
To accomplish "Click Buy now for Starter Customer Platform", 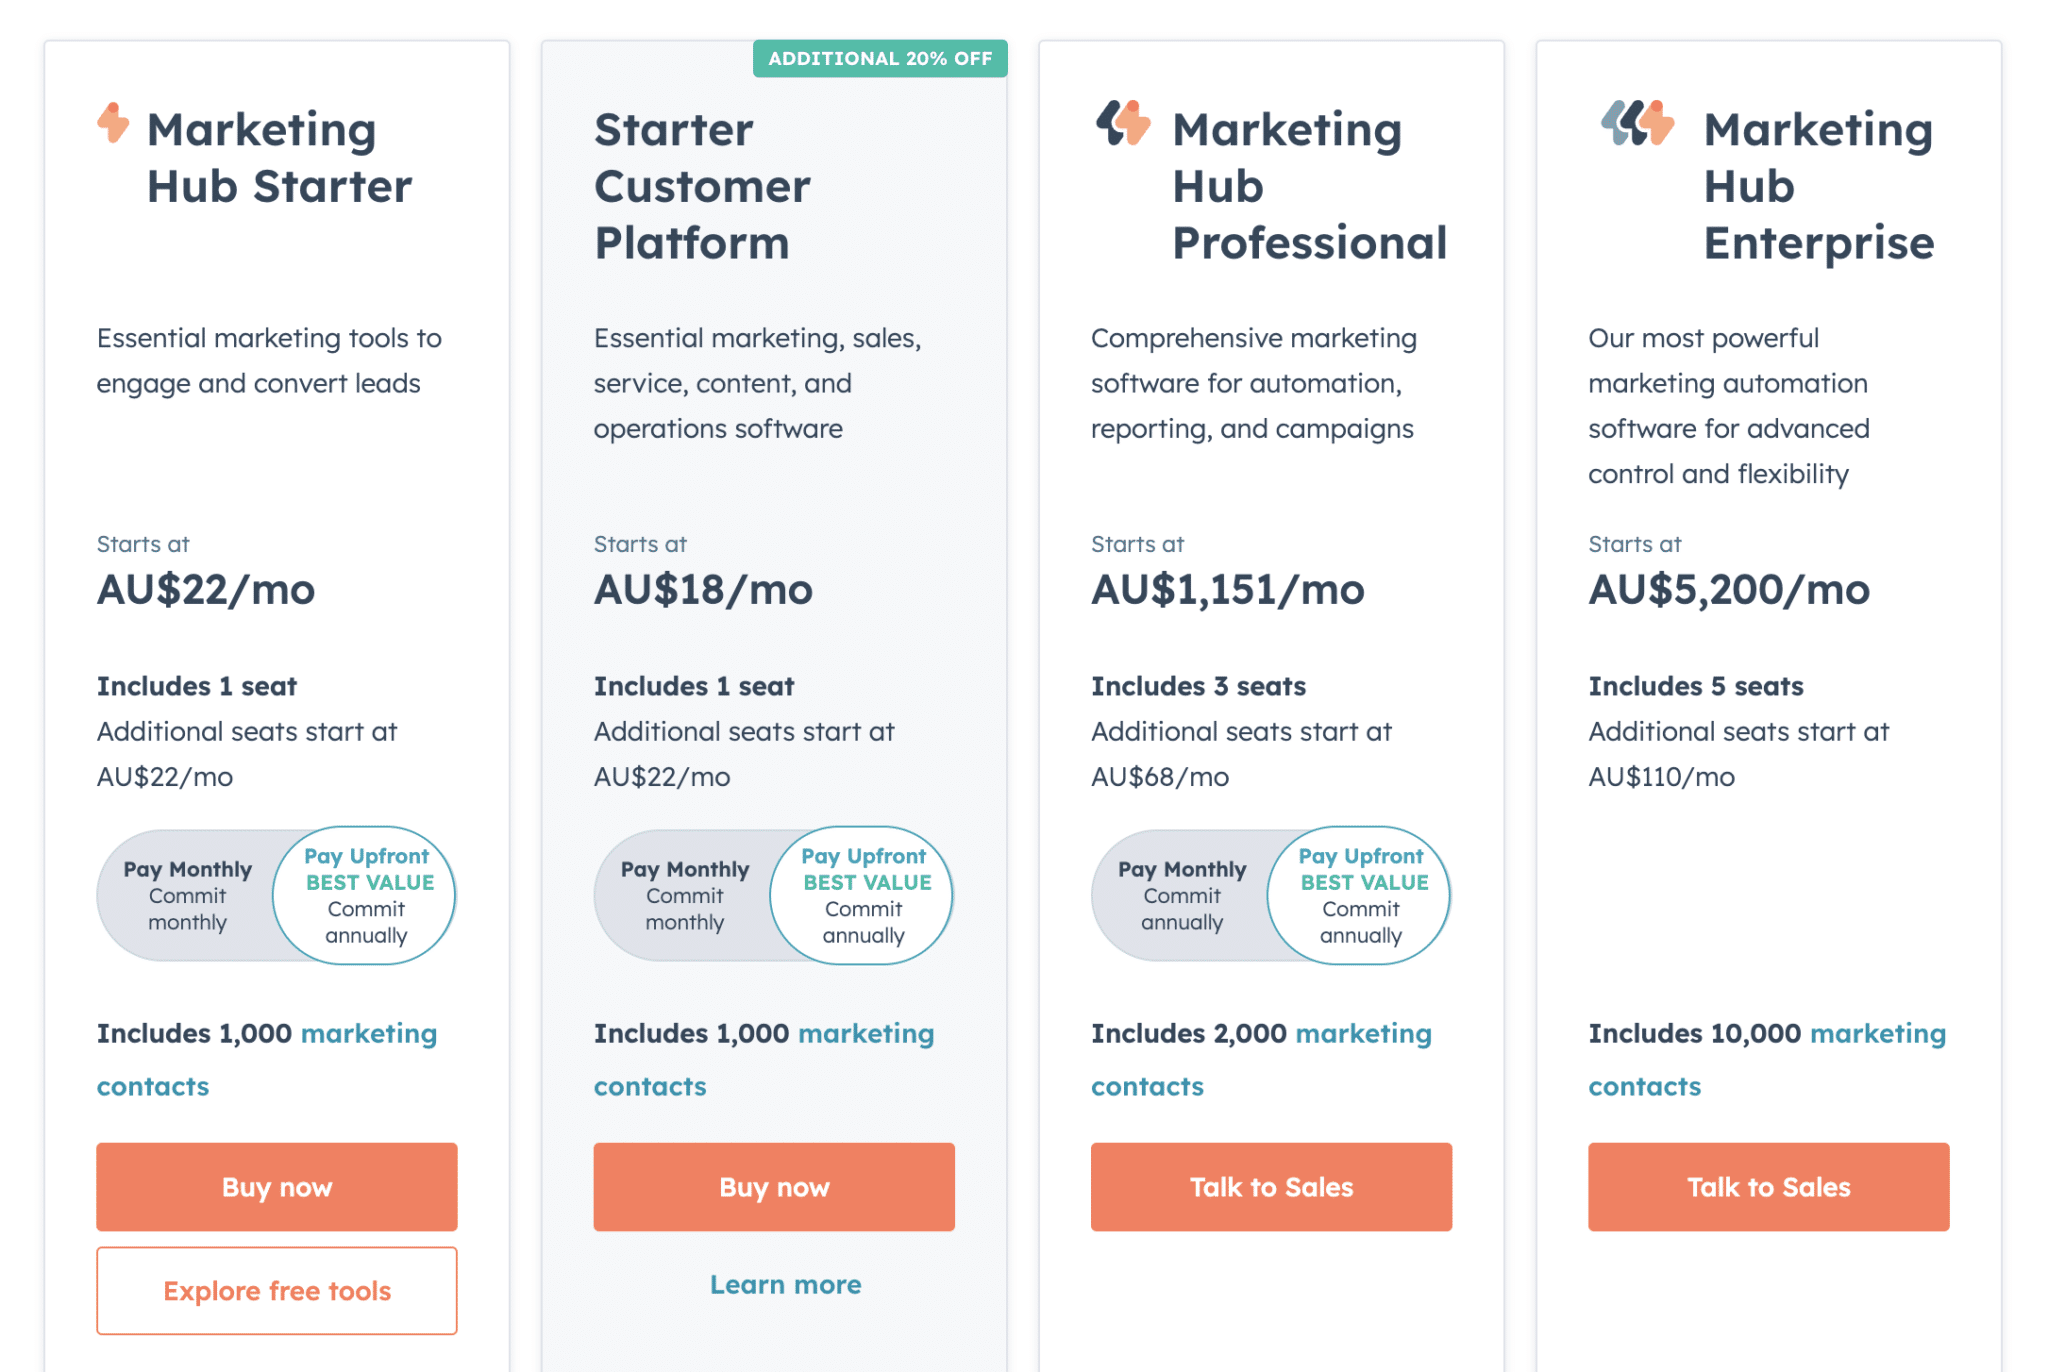I will pos(774,1187).
